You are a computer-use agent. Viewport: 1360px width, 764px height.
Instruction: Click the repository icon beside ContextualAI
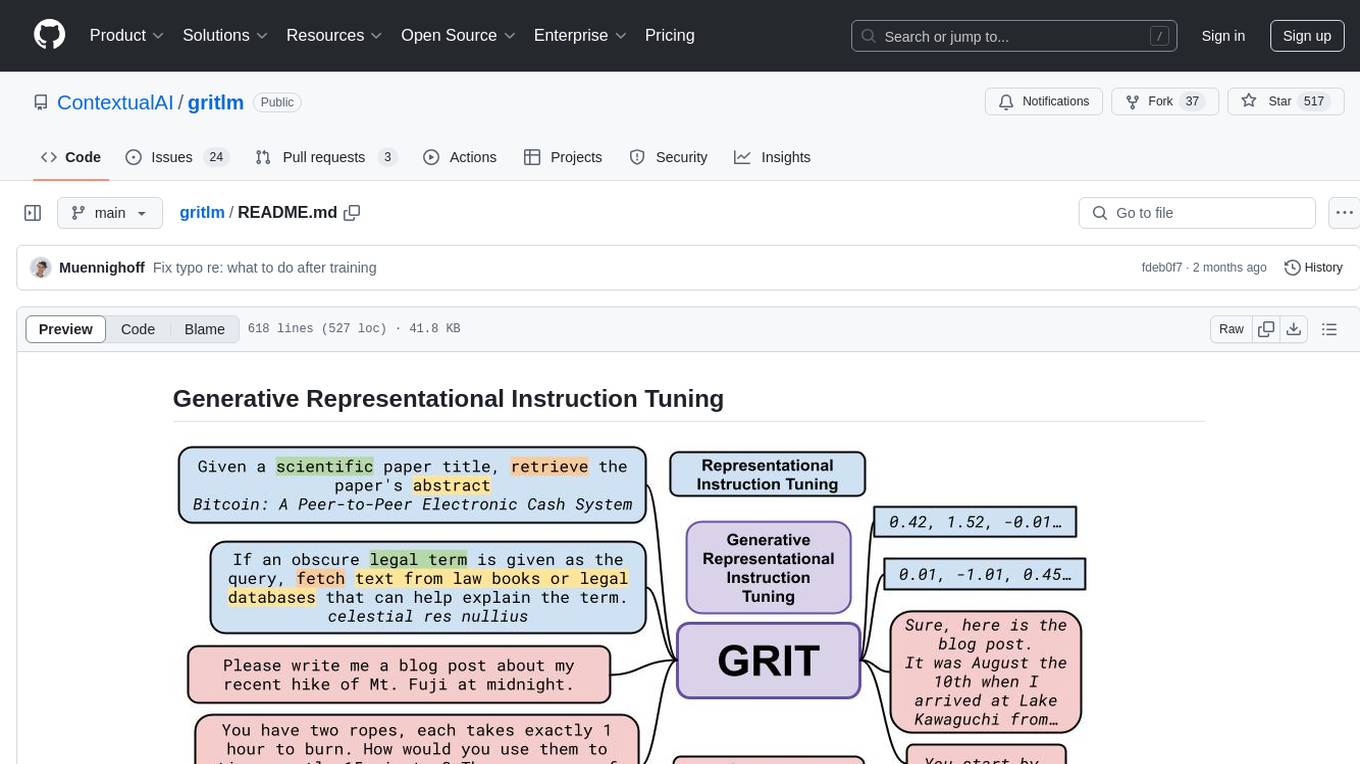40,102
